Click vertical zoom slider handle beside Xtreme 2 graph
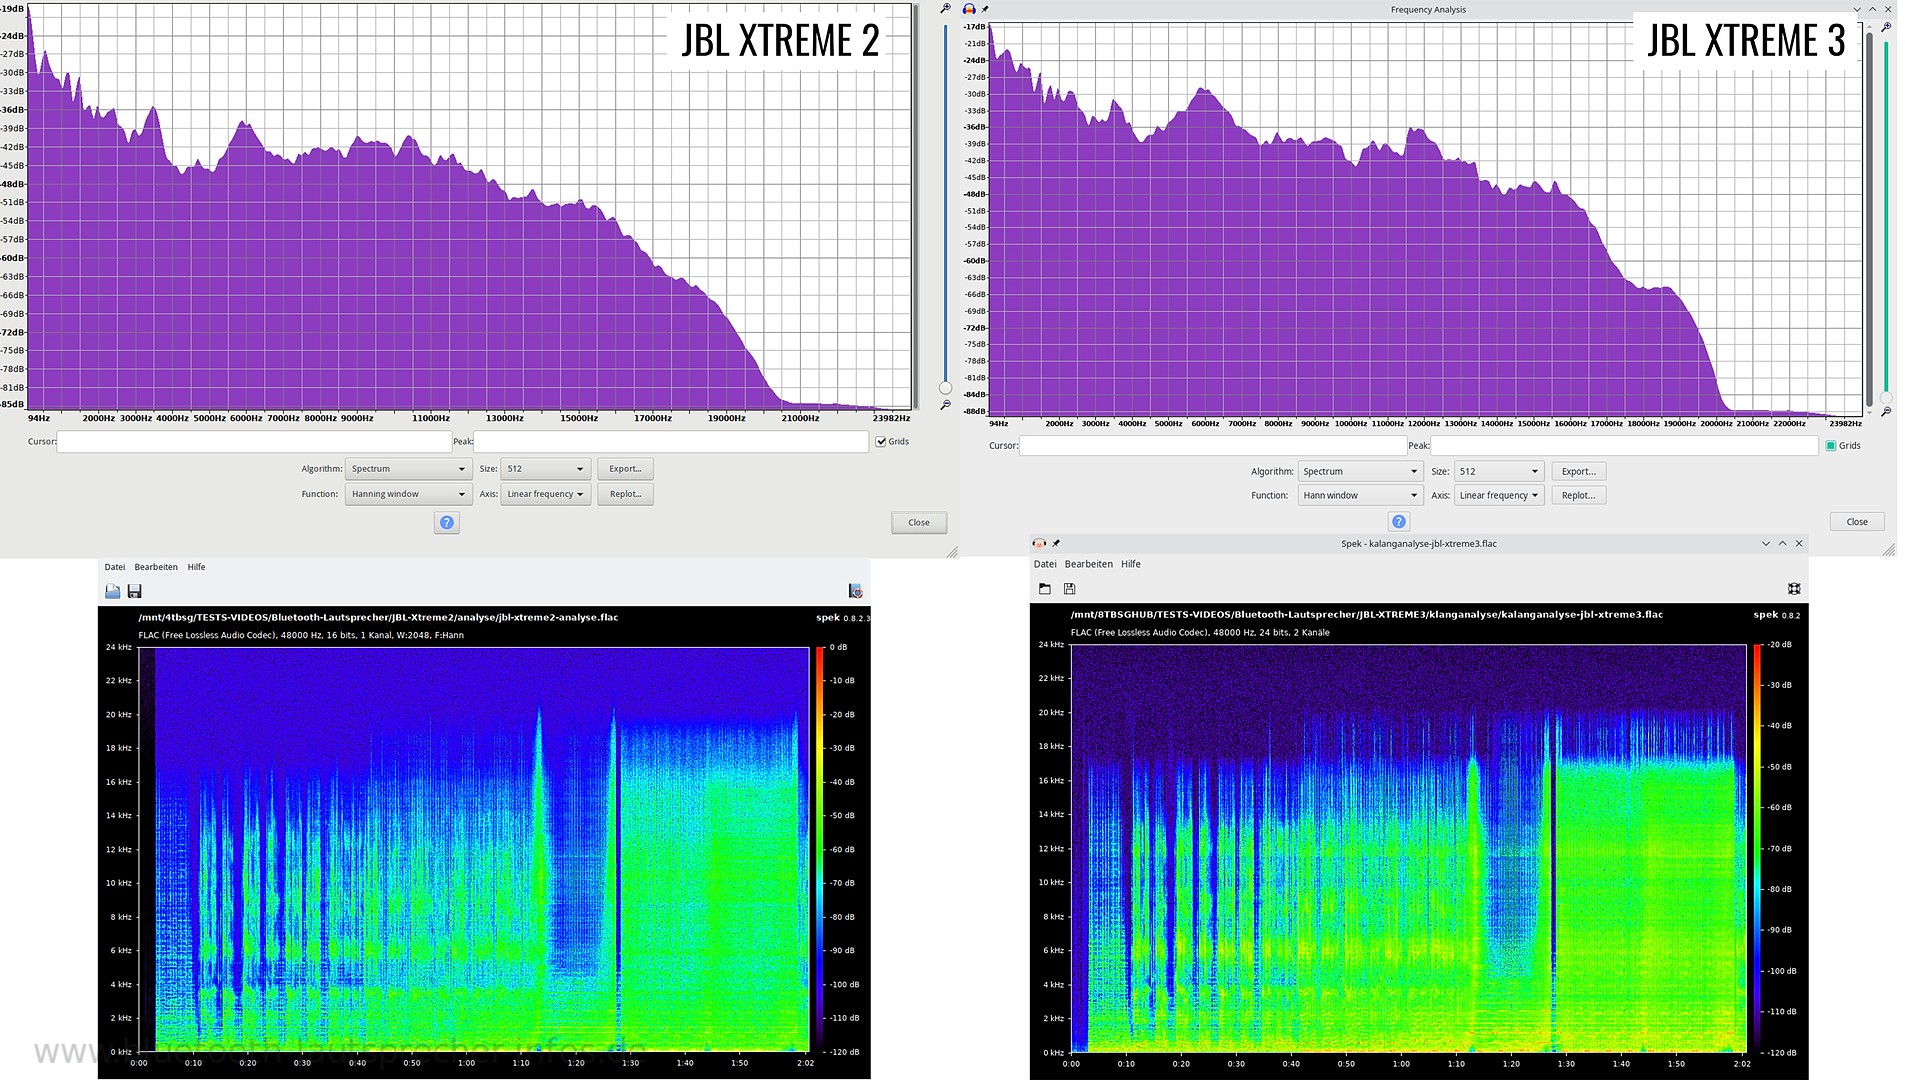The image size is (1920, 1080). tap(946, 388)
